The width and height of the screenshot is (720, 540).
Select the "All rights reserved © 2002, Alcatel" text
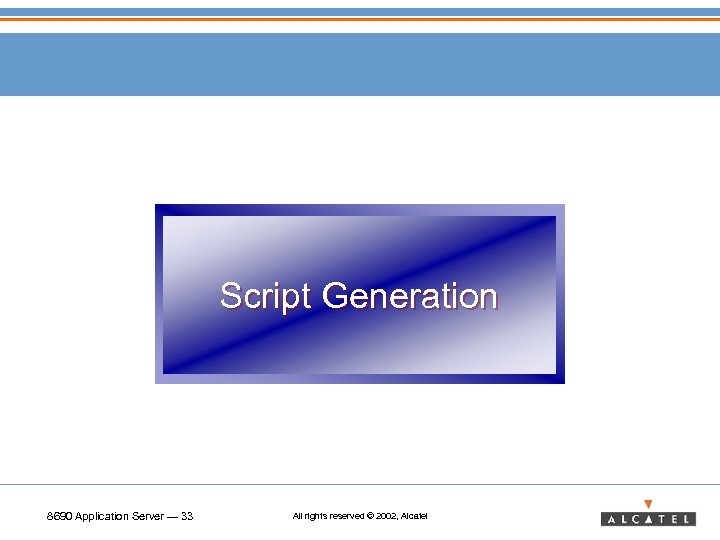(360, 516)
